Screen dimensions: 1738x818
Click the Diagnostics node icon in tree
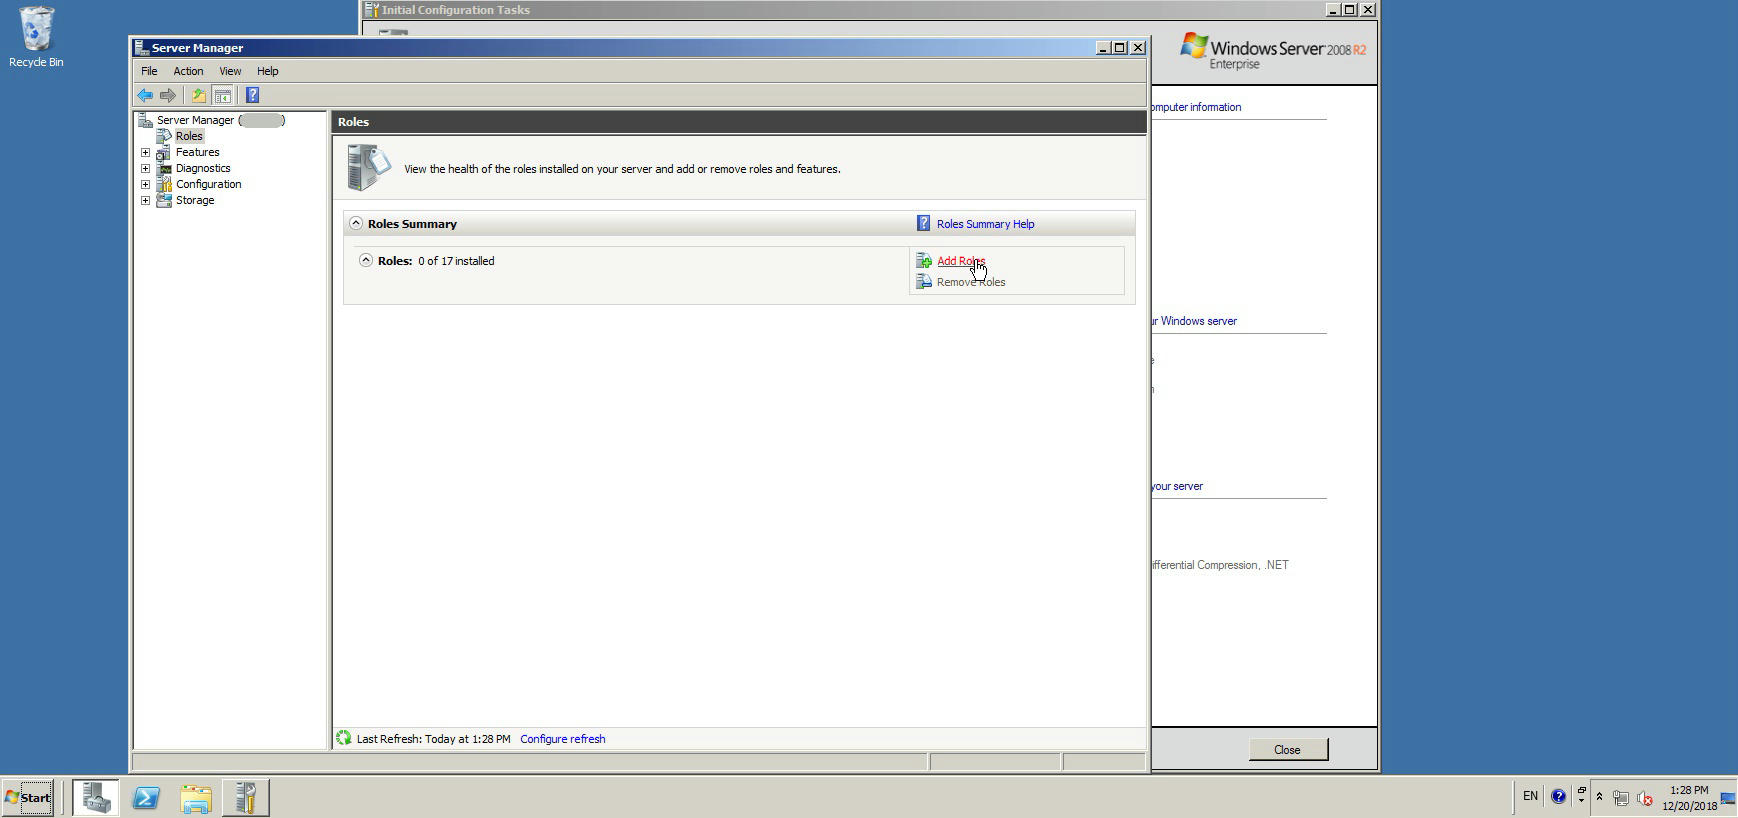[163, 168]
